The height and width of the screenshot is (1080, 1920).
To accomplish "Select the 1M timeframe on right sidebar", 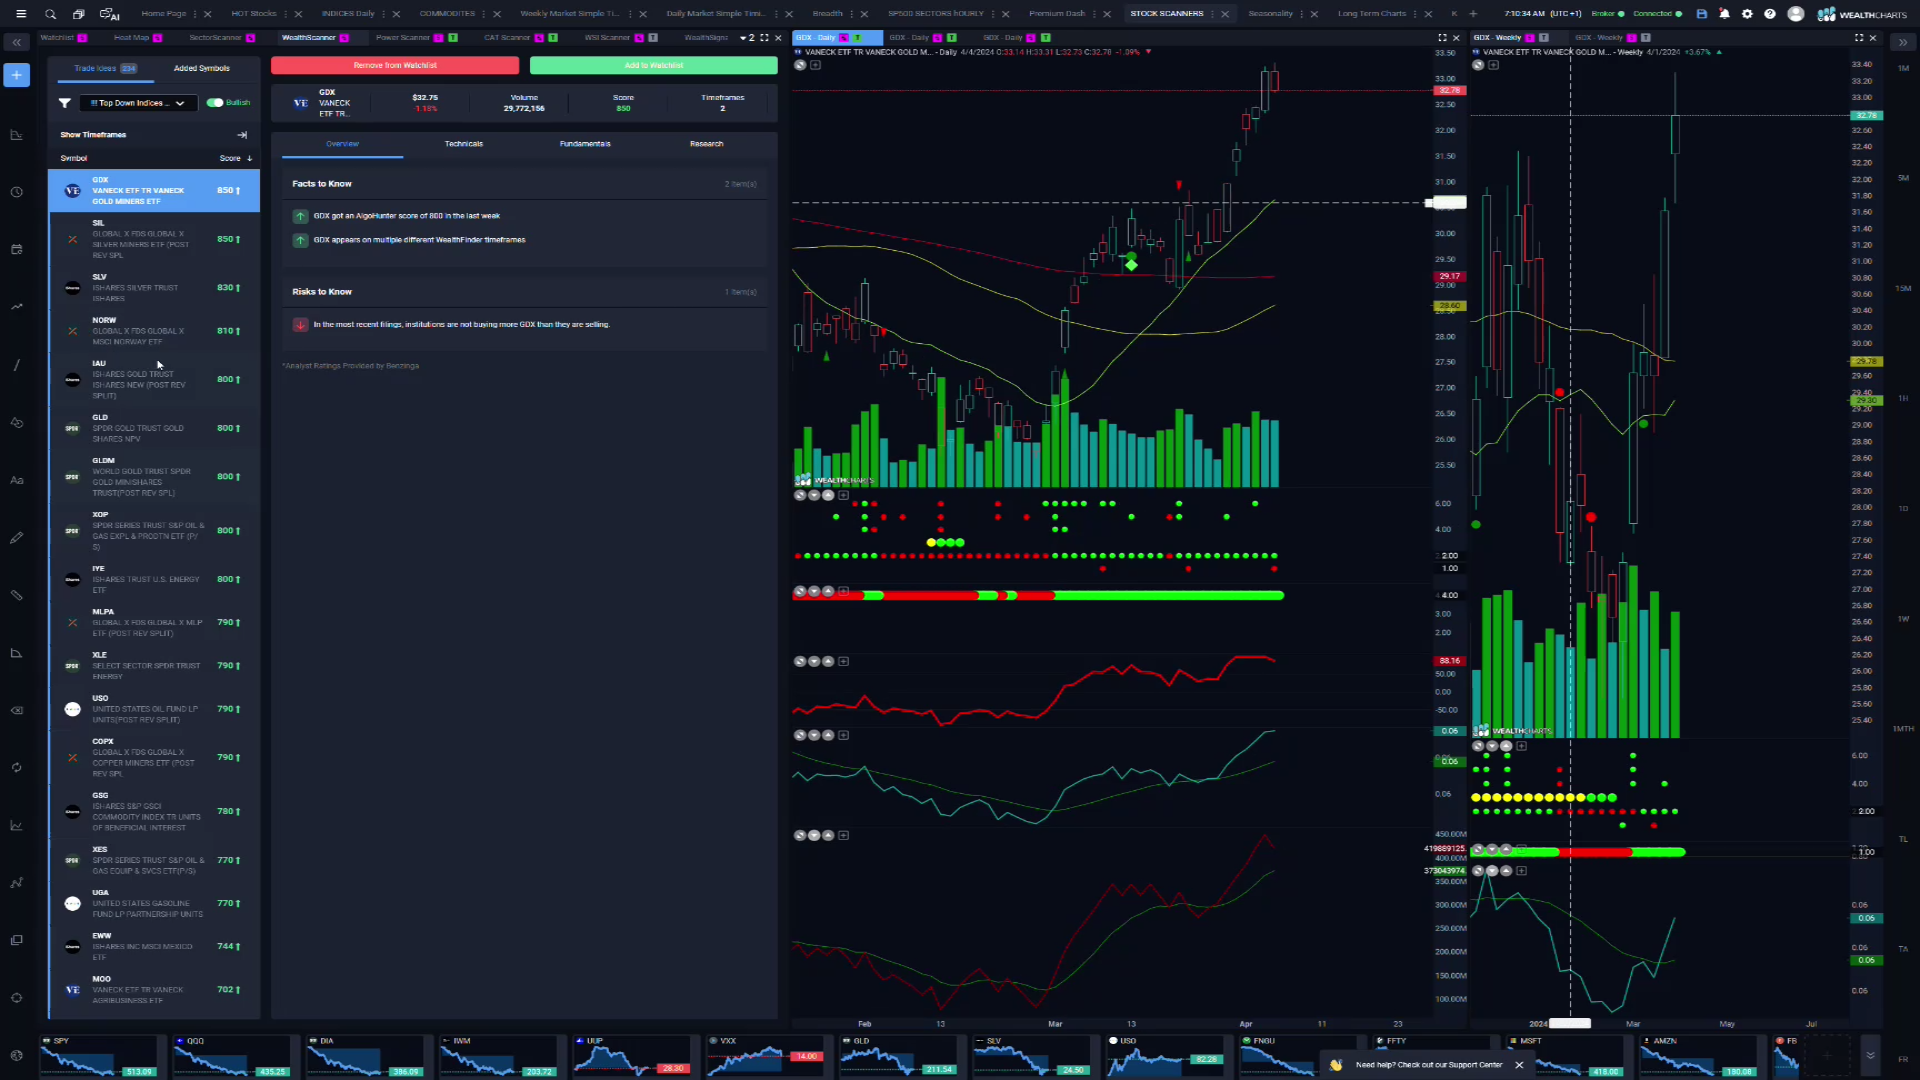I will (1903, 69).
